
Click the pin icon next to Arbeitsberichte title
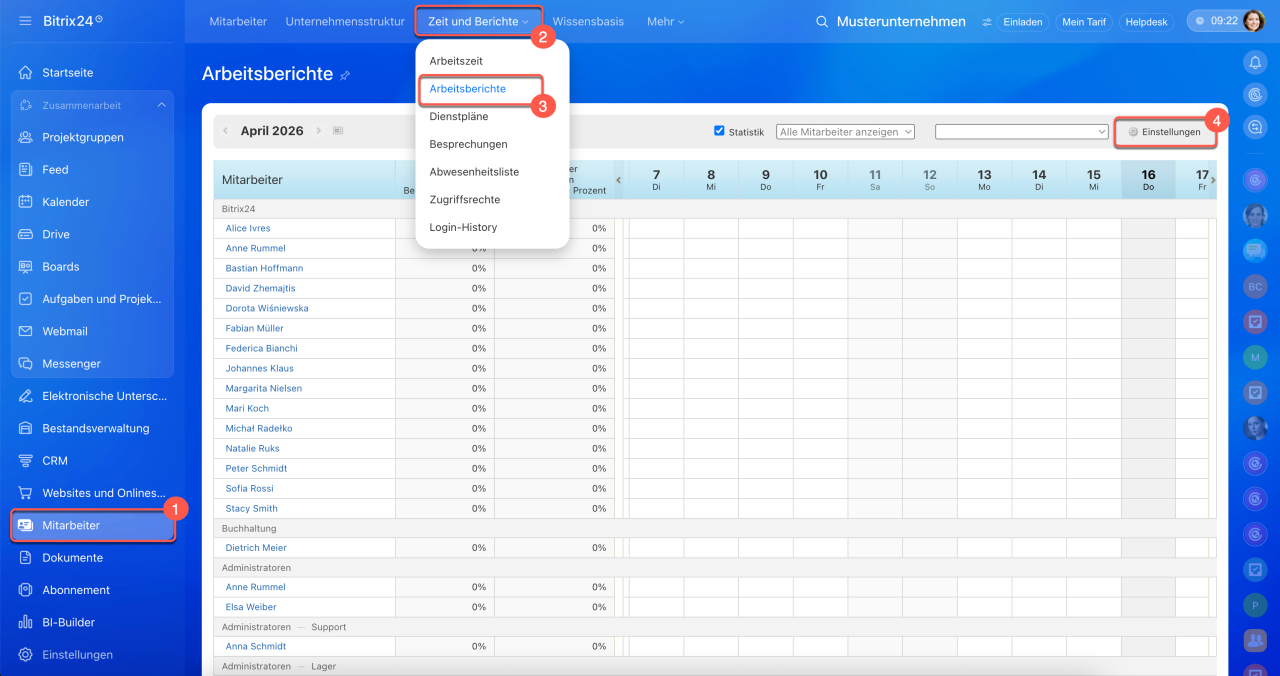[x=346, y=75]
